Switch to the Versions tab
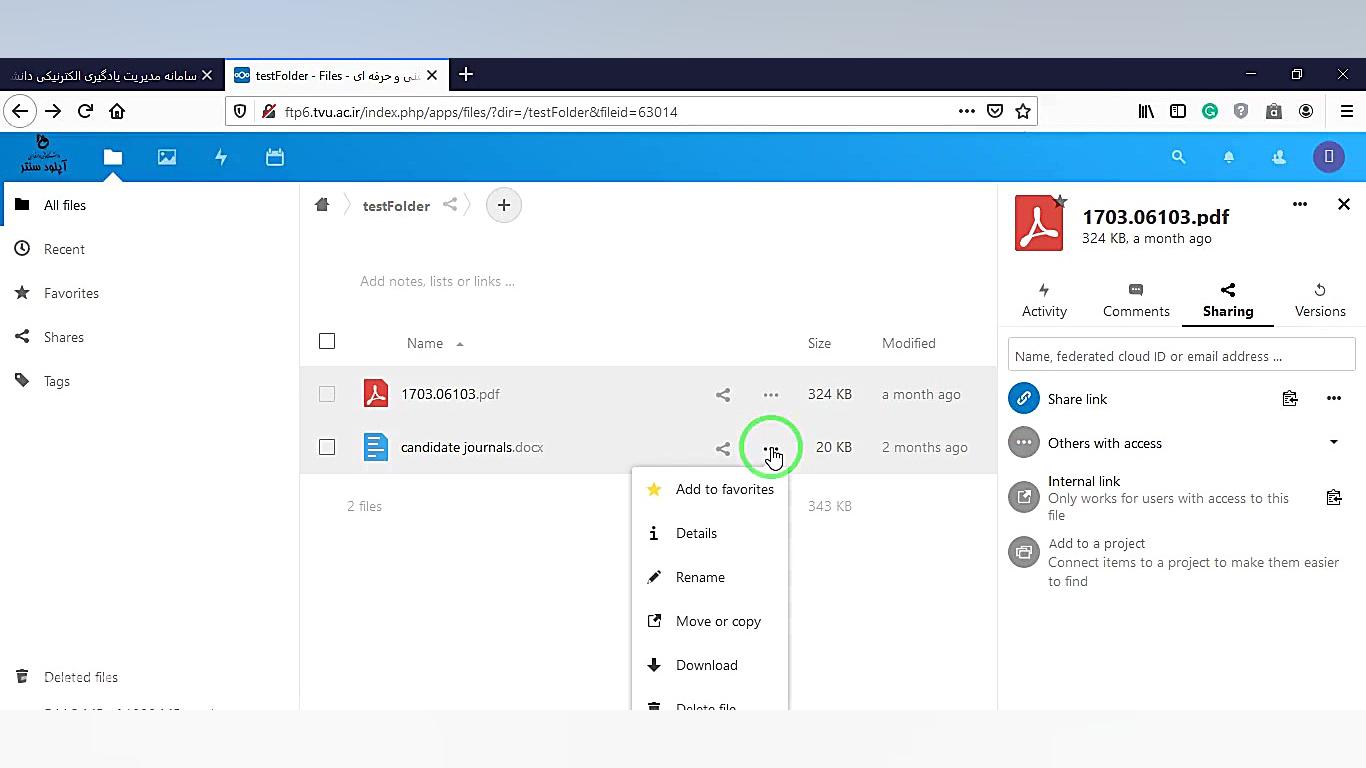 pos(1319,300)
